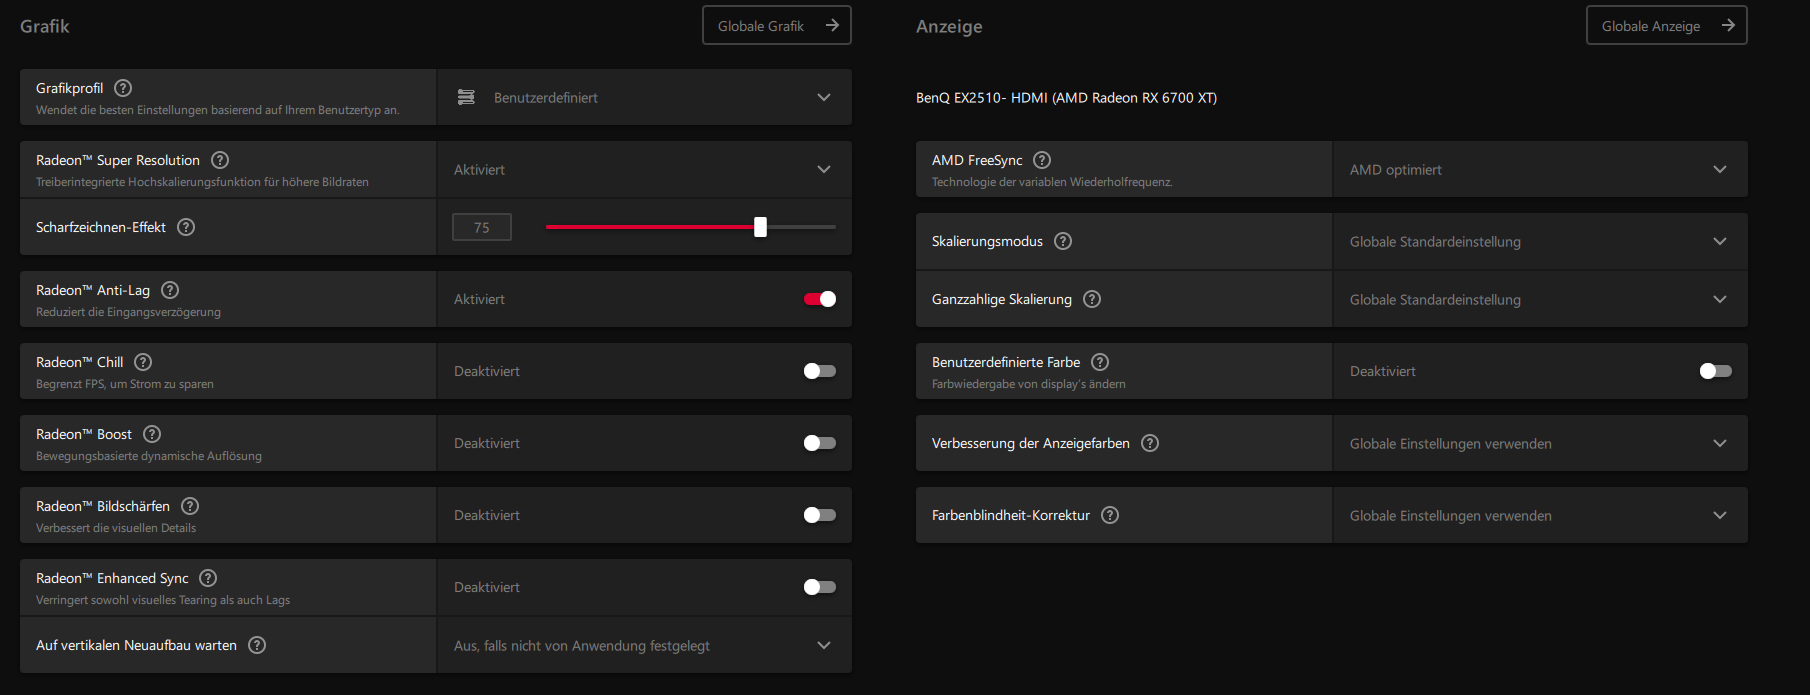Viewport: 1810px width, 695px height.
Task: Open the AMD FreeSync dropdown
Action: coord(1540,170)
